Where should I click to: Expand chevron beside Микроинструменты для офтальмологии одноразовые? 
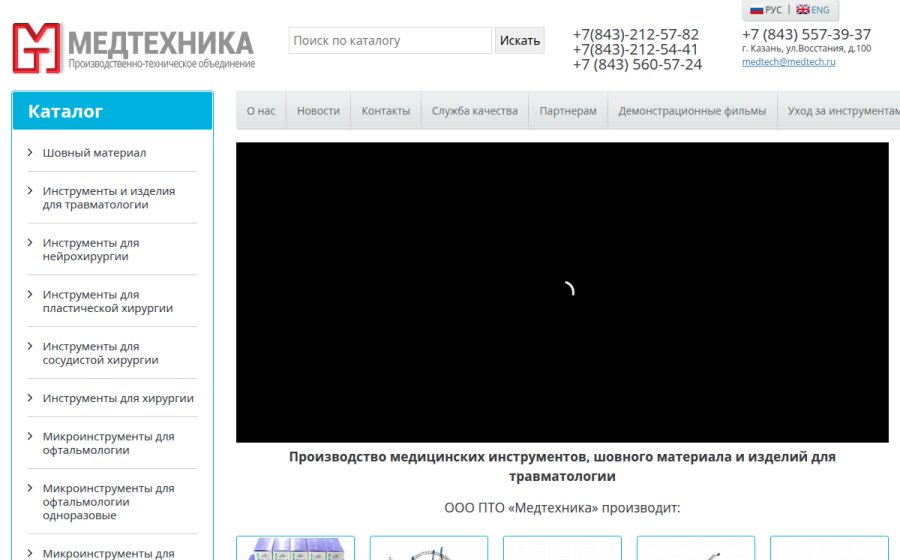(x=30, y=488)
